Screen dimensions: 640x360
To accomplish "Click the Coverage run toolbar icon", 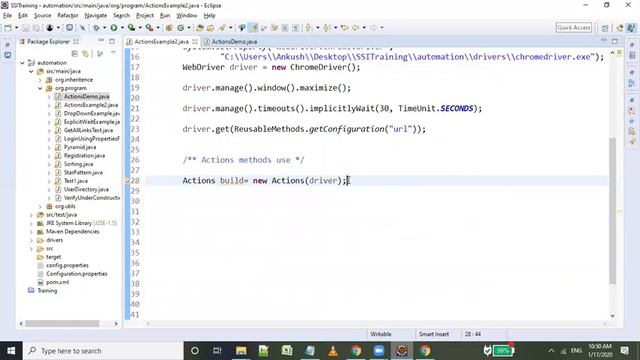I will pos(131,28).
